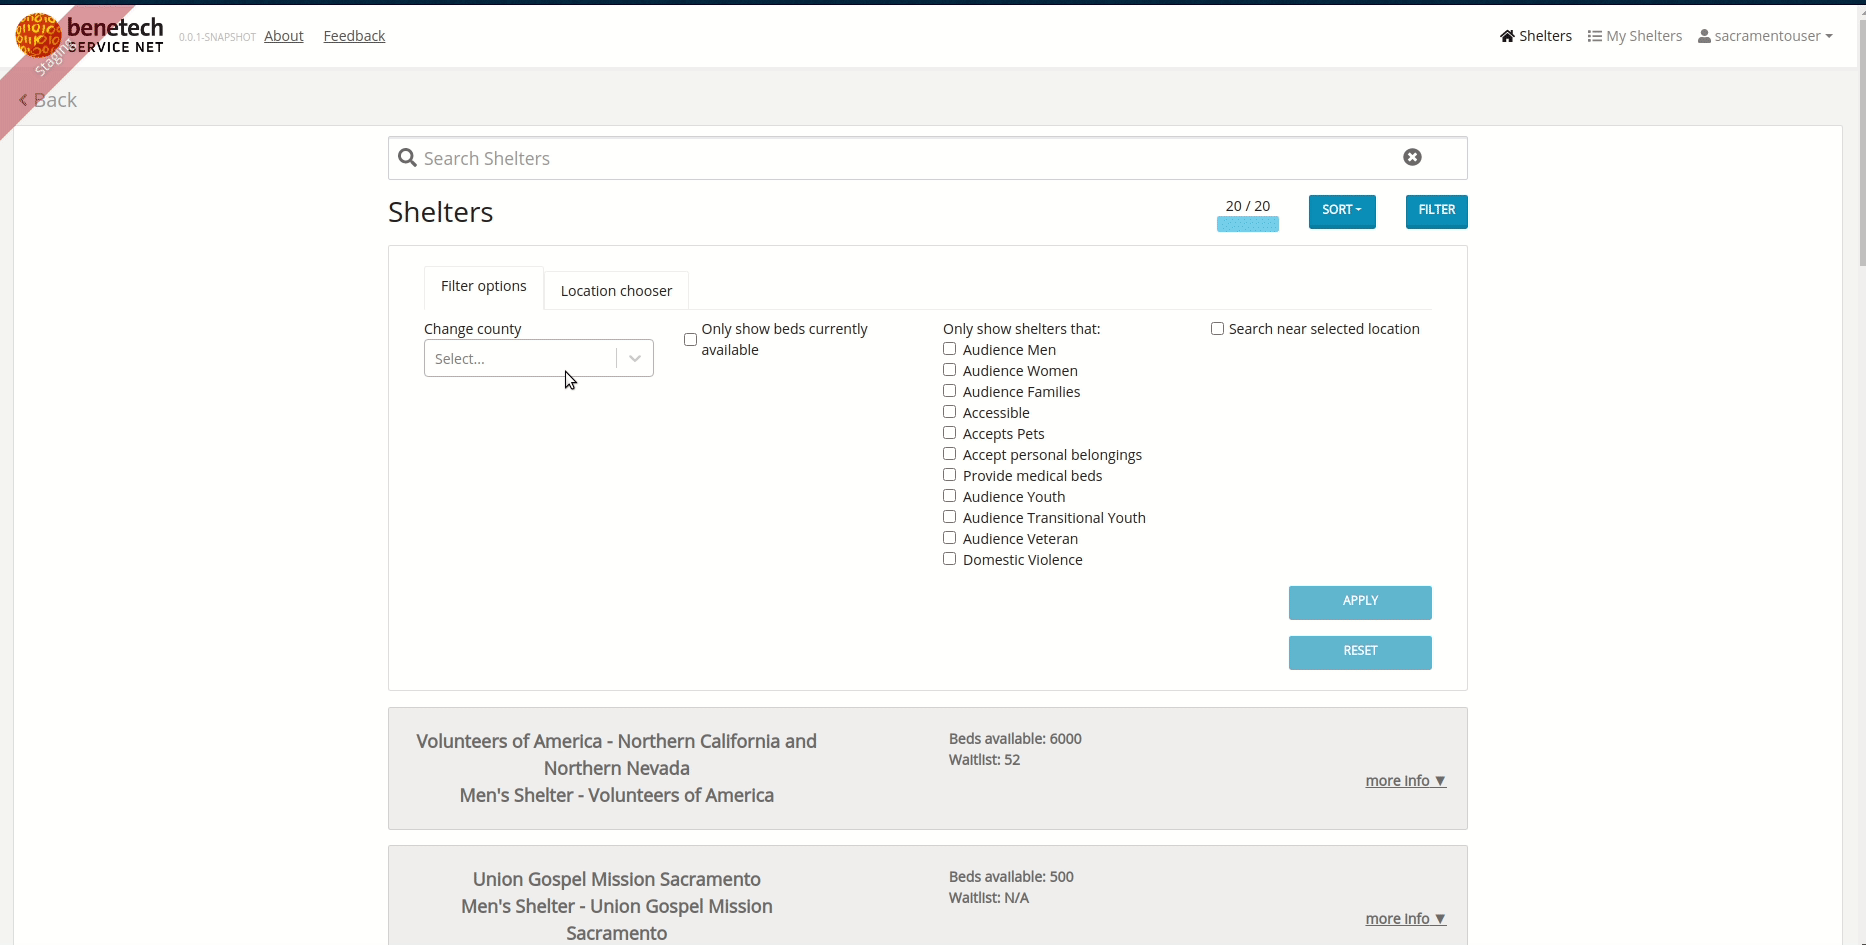
Task: Open the Change county select chevron
Action: pyautogui.click(x=634, y=358)
